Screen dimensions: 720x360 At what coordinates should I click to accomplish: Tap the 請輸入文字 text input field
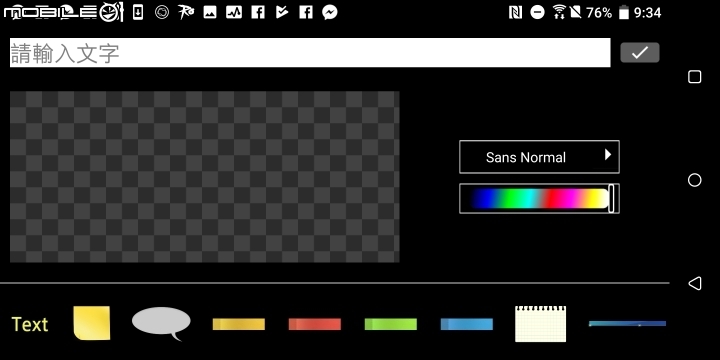(310, 53)
